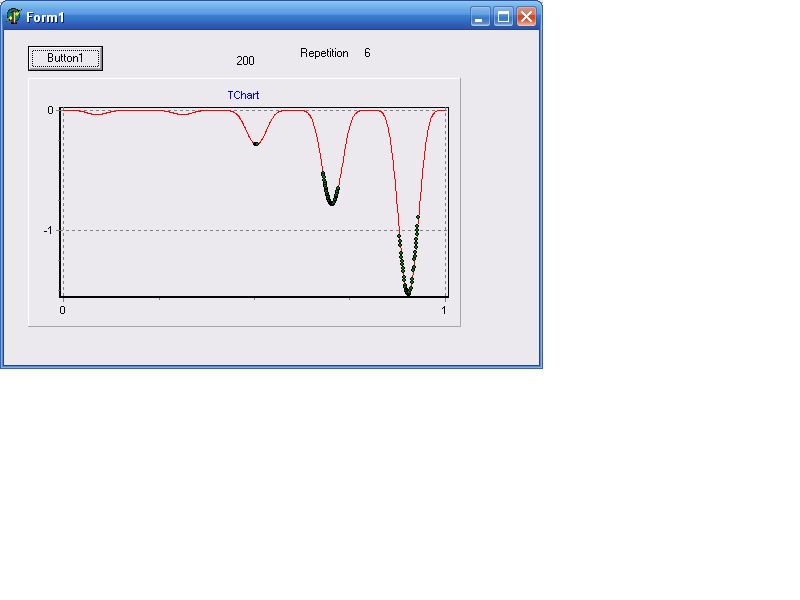Click the Form1 application icon in title bar
The image size is (800, 600).
pos(14,17)
